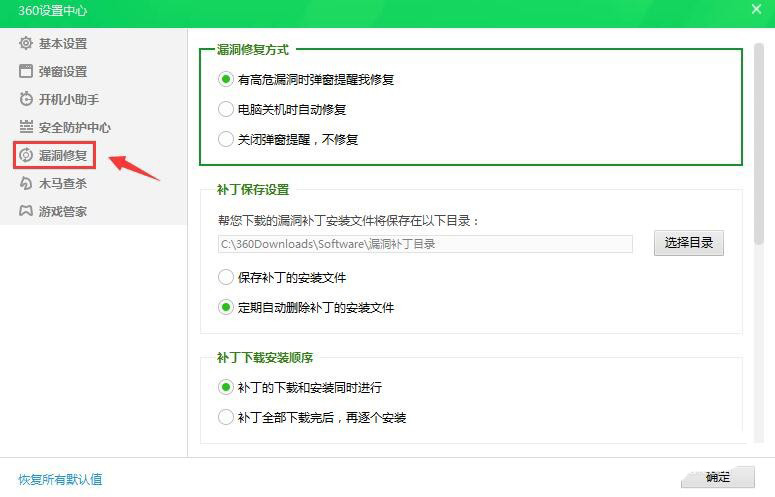This screenshot has width=775, height=497.
Task: Choose 定期自动删除补丁的安装文件 option
Action: (x=226, y=307)
